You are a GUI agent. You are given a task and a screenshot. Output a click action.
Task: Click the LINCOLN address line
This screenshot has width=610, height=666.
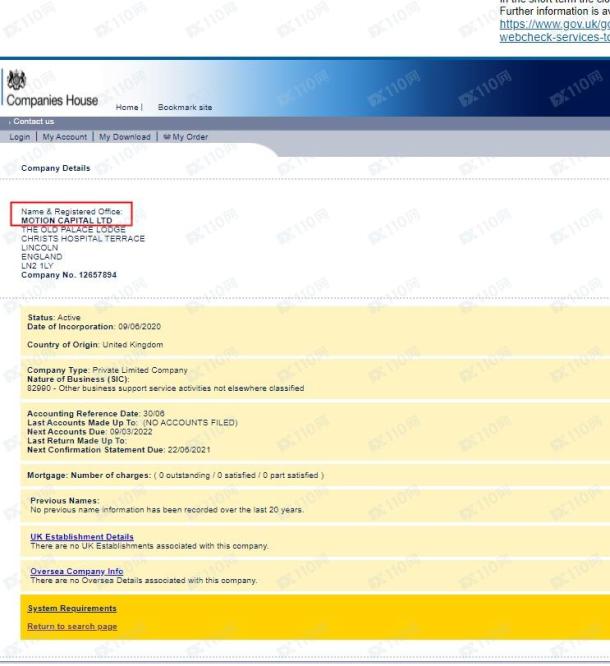pyautogui.click(x=40, y=248)
